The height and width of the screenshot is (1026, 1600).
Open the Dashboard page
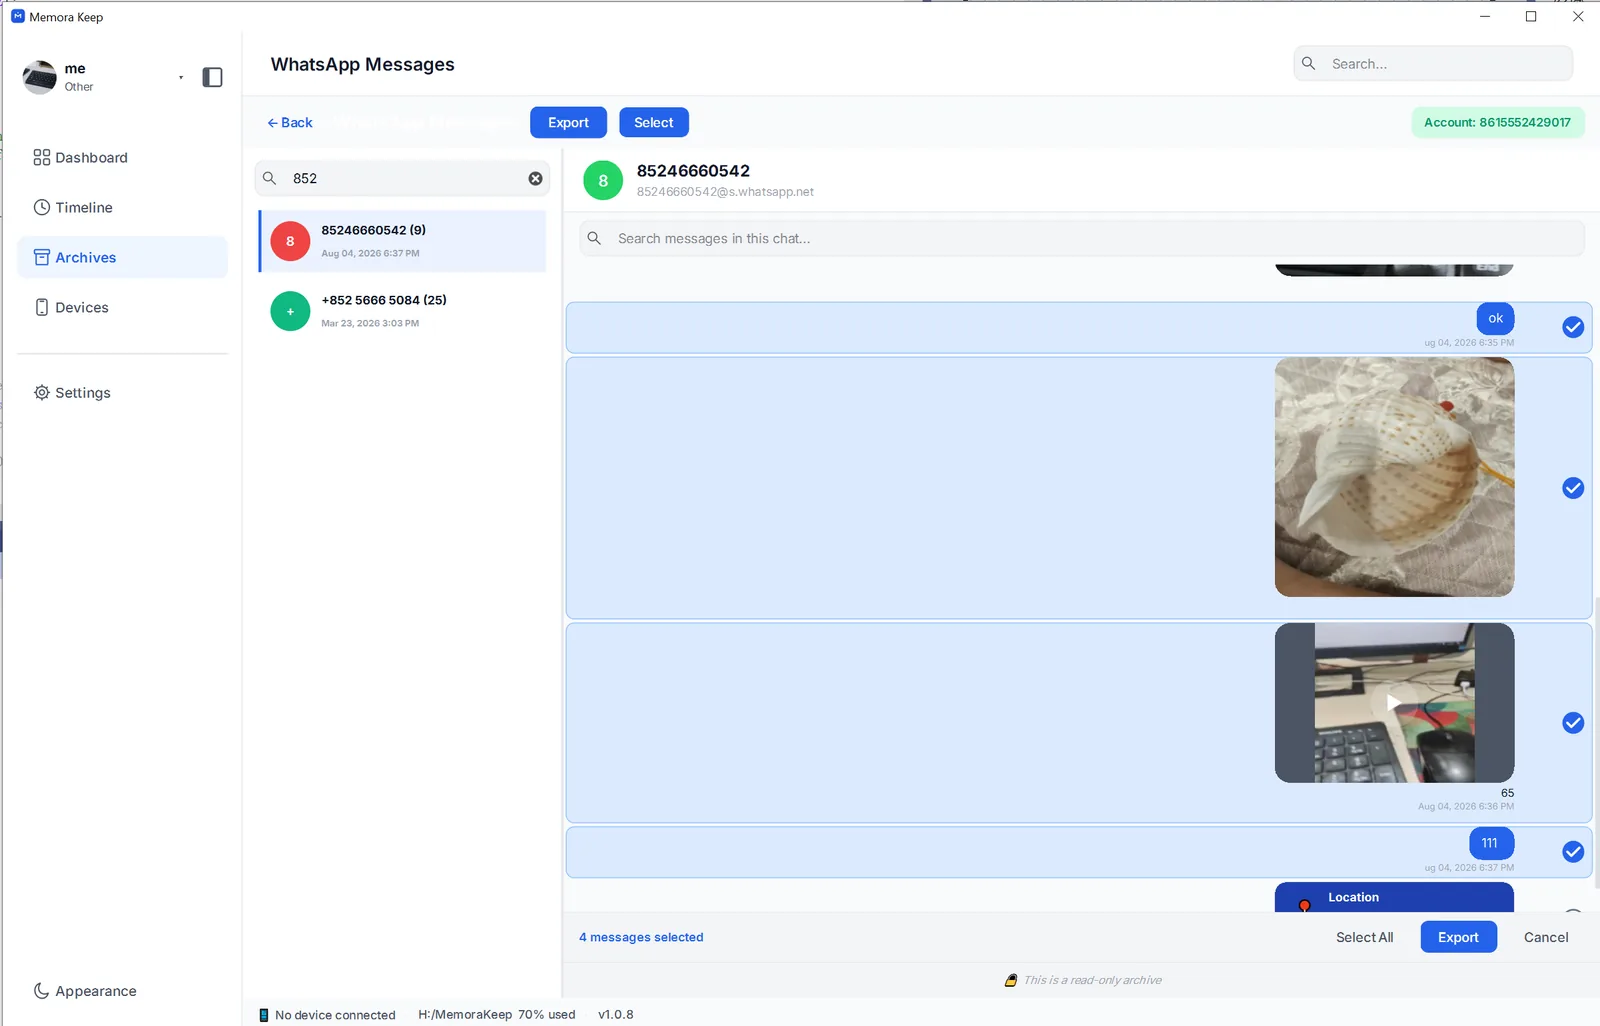coord(80,157)
